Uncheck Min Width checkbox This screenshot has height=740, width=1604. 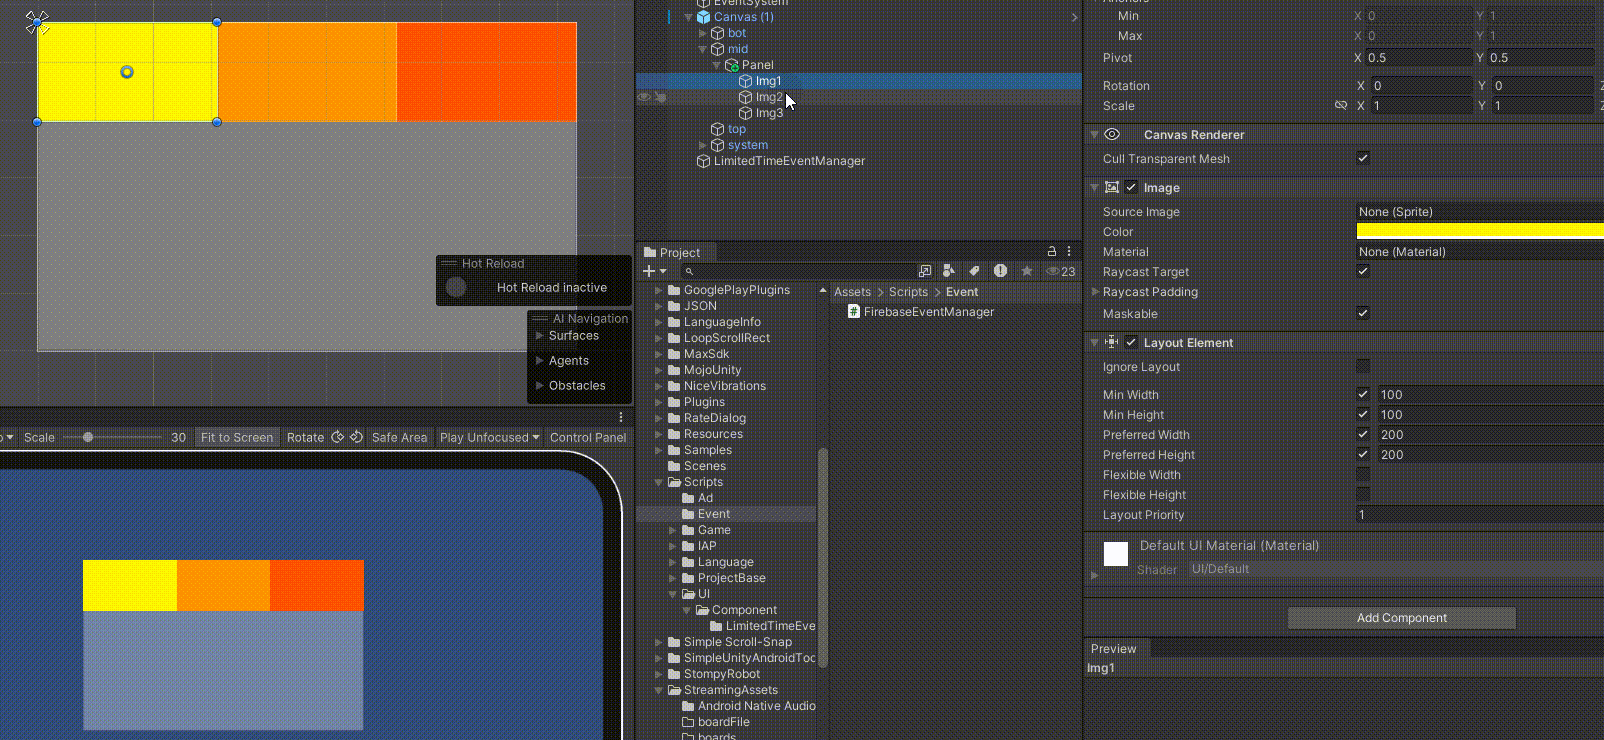click(x=1363, y=394)
